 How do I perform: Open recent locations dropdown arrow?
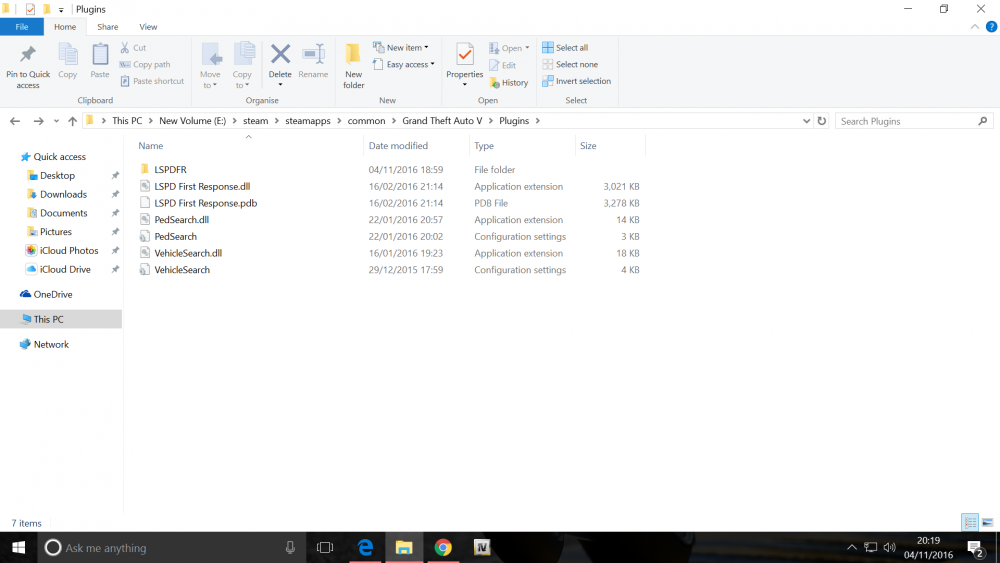56,121
